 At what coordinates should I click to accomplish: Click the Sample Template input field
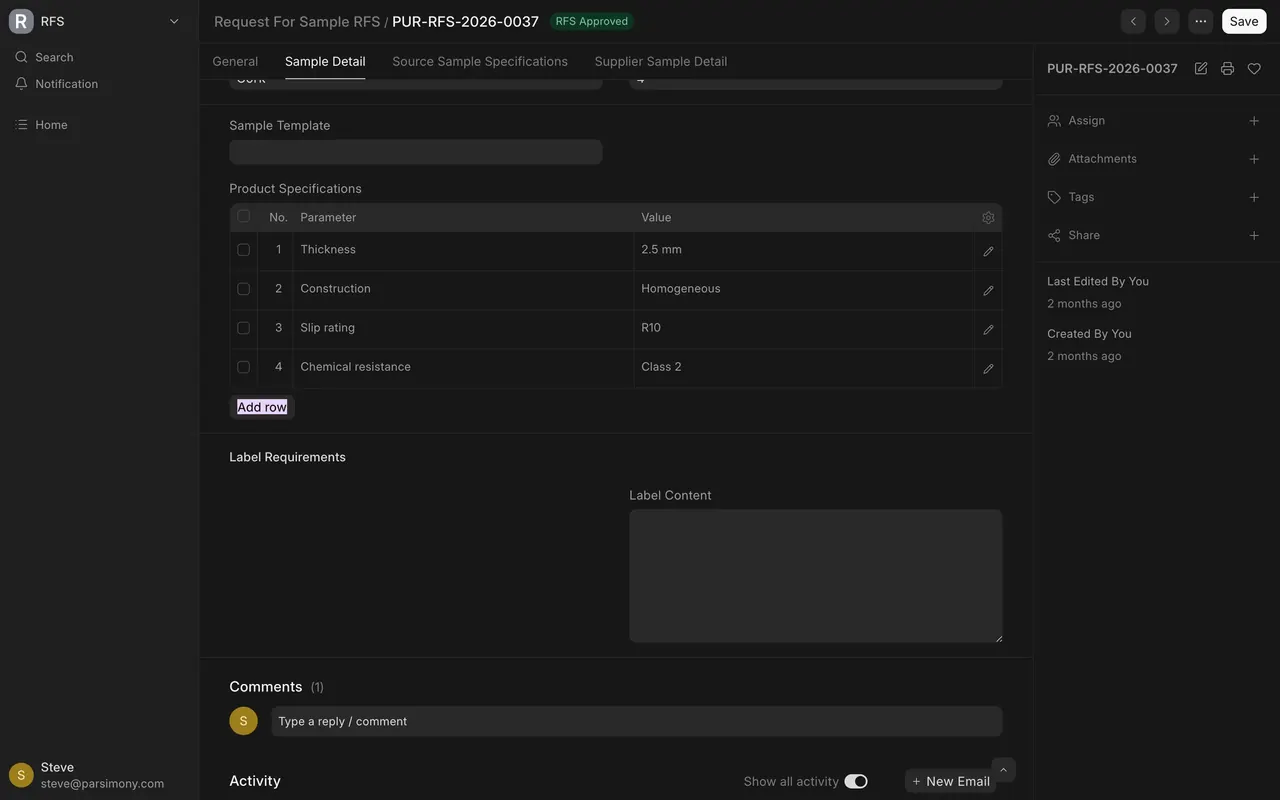(416, 152)
